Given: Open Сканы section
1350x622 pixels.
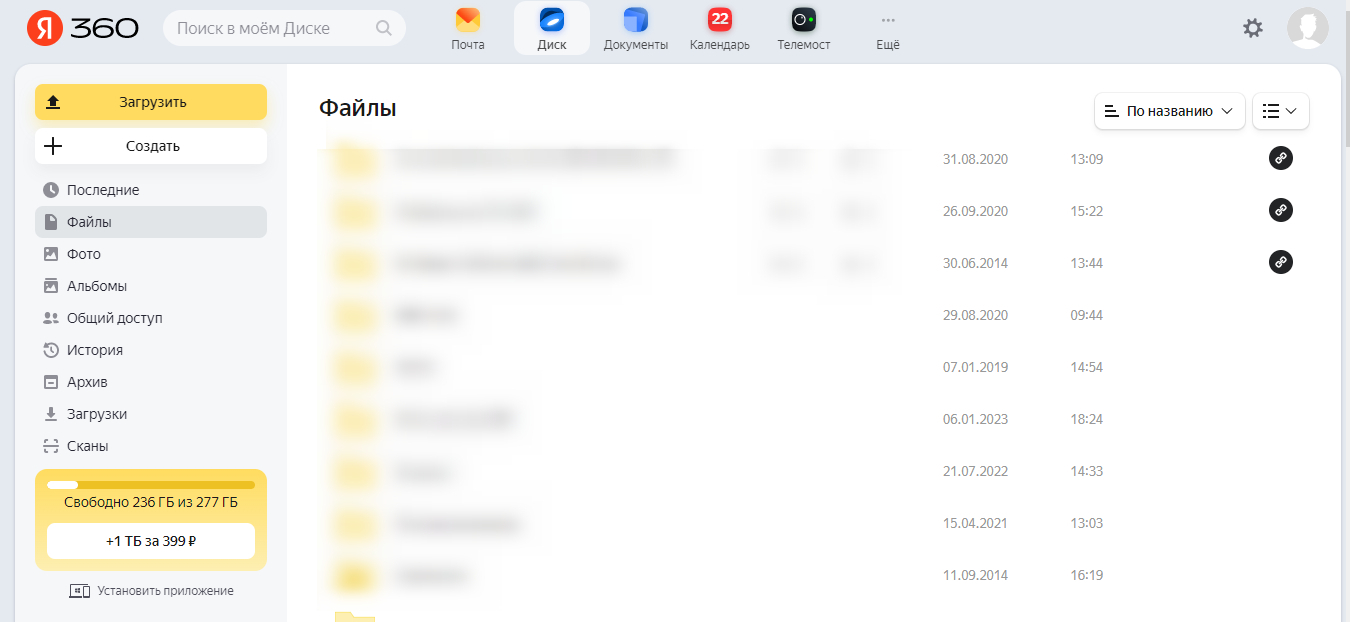Looking at the screenshot, I should tap(151, 446).
